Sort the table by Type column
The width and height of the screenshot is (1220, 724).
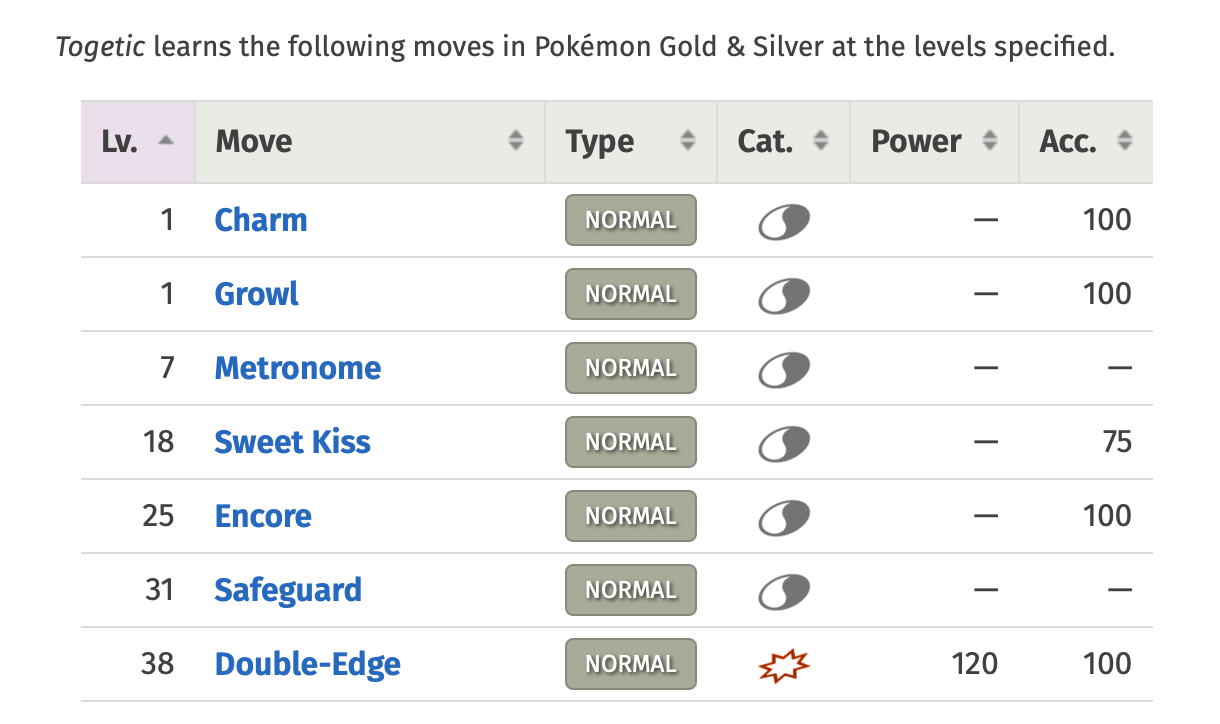click(x=630, y=142)
